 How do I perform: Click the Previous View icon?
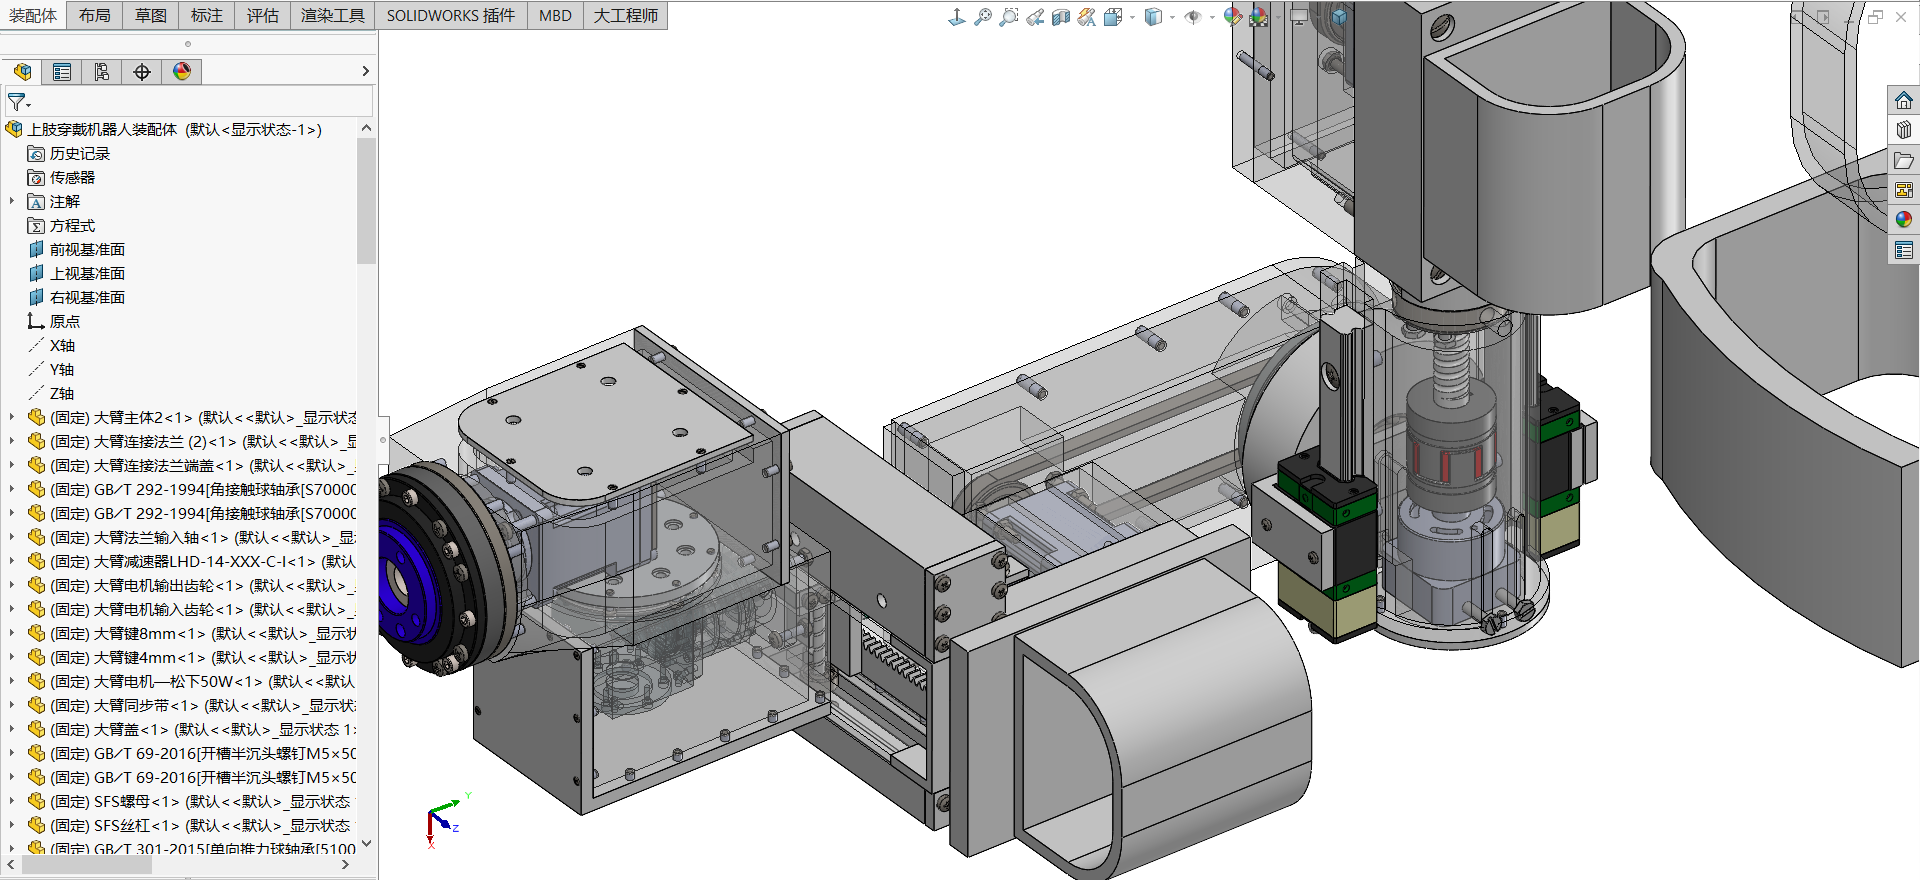coord(1035,16)
